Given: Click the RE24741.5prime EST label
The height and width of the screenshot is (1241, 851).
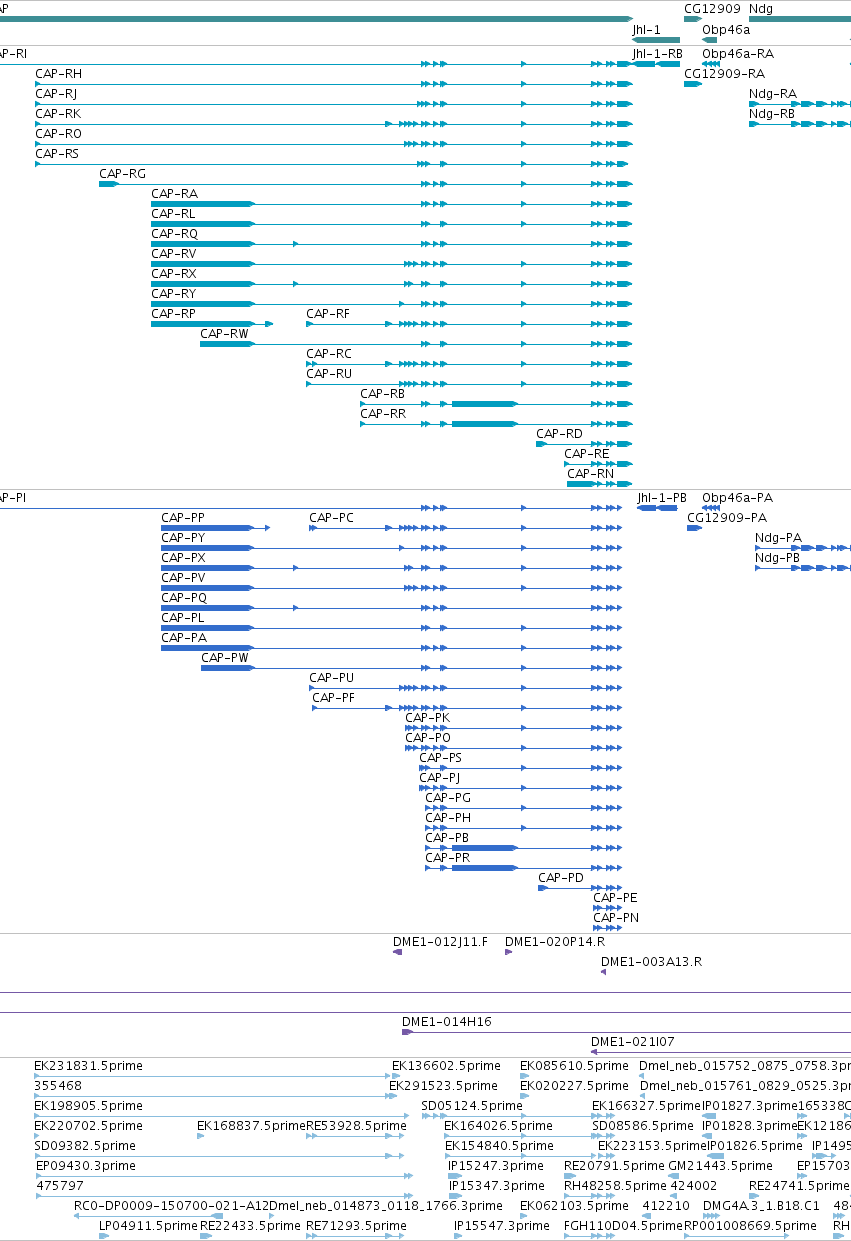Looking at the screenshot, I should (800, 1186).
